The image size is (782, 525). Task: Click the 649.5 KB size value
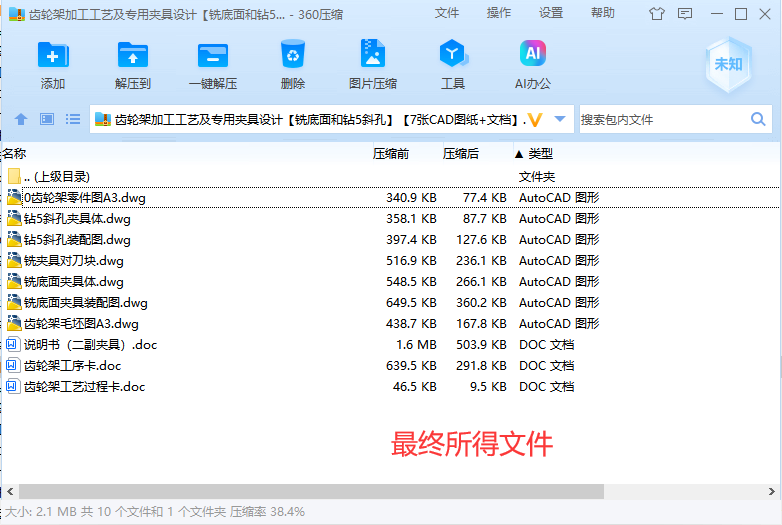tap(411, 303)
